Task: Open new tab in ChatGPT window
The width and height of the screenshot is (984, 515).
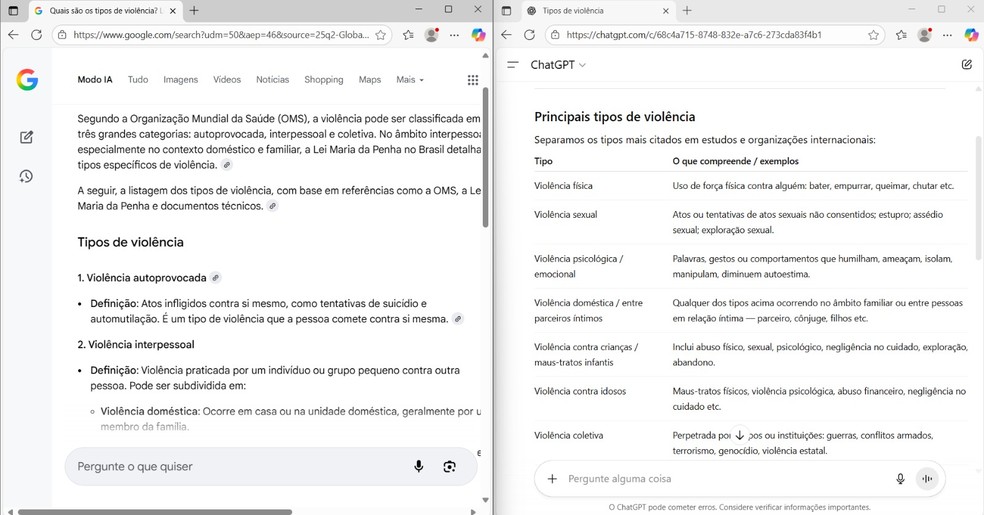Action: [687, 11]
